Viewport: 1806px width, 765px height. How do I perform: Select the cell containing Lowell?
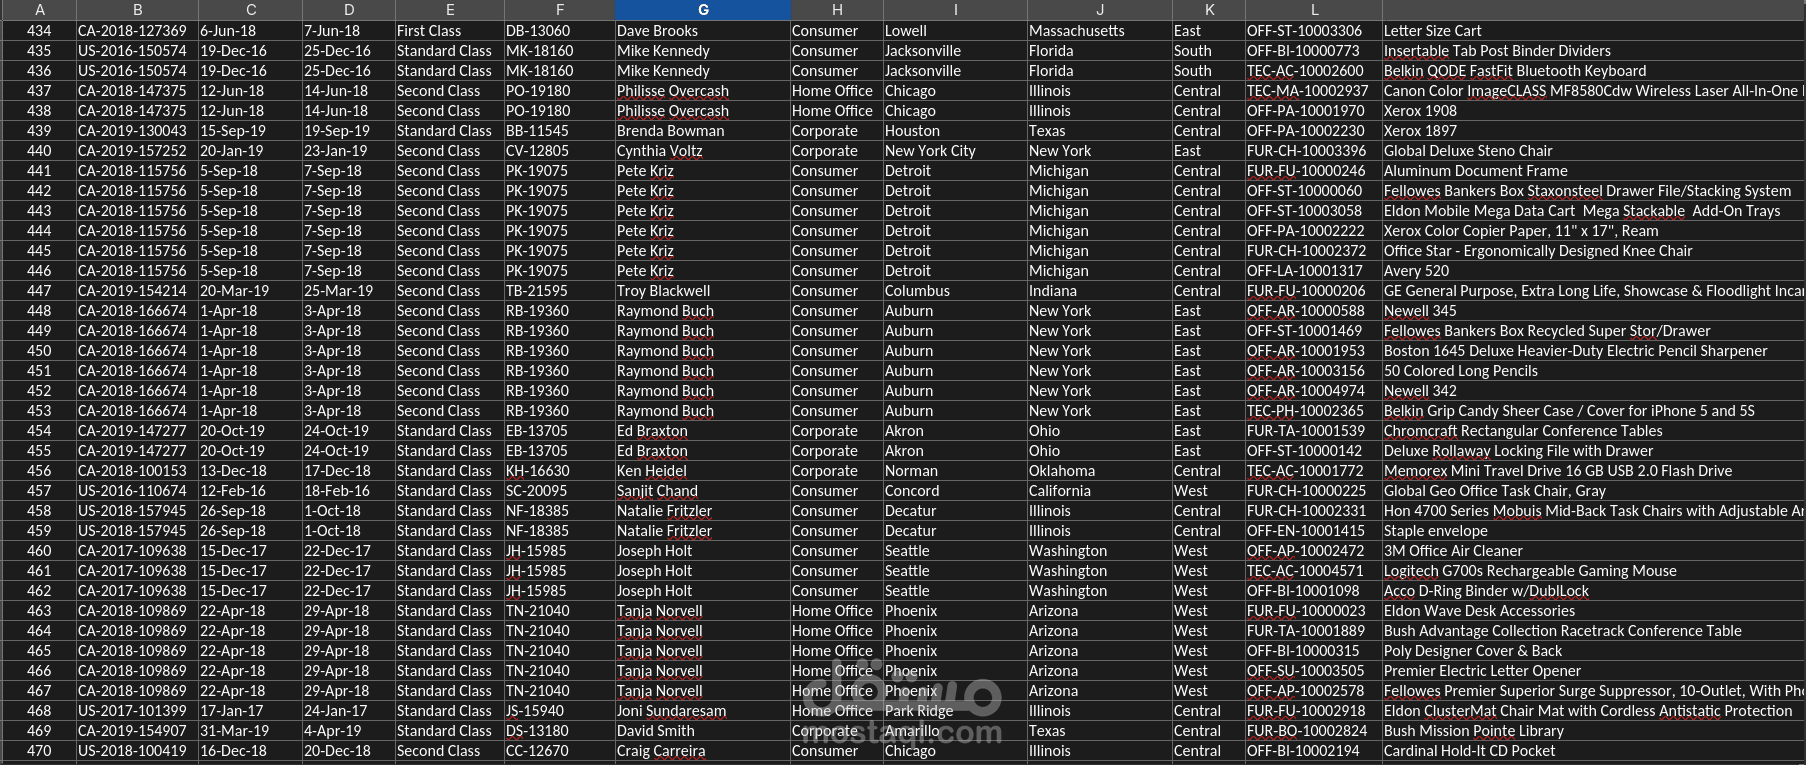pos(954,31)
